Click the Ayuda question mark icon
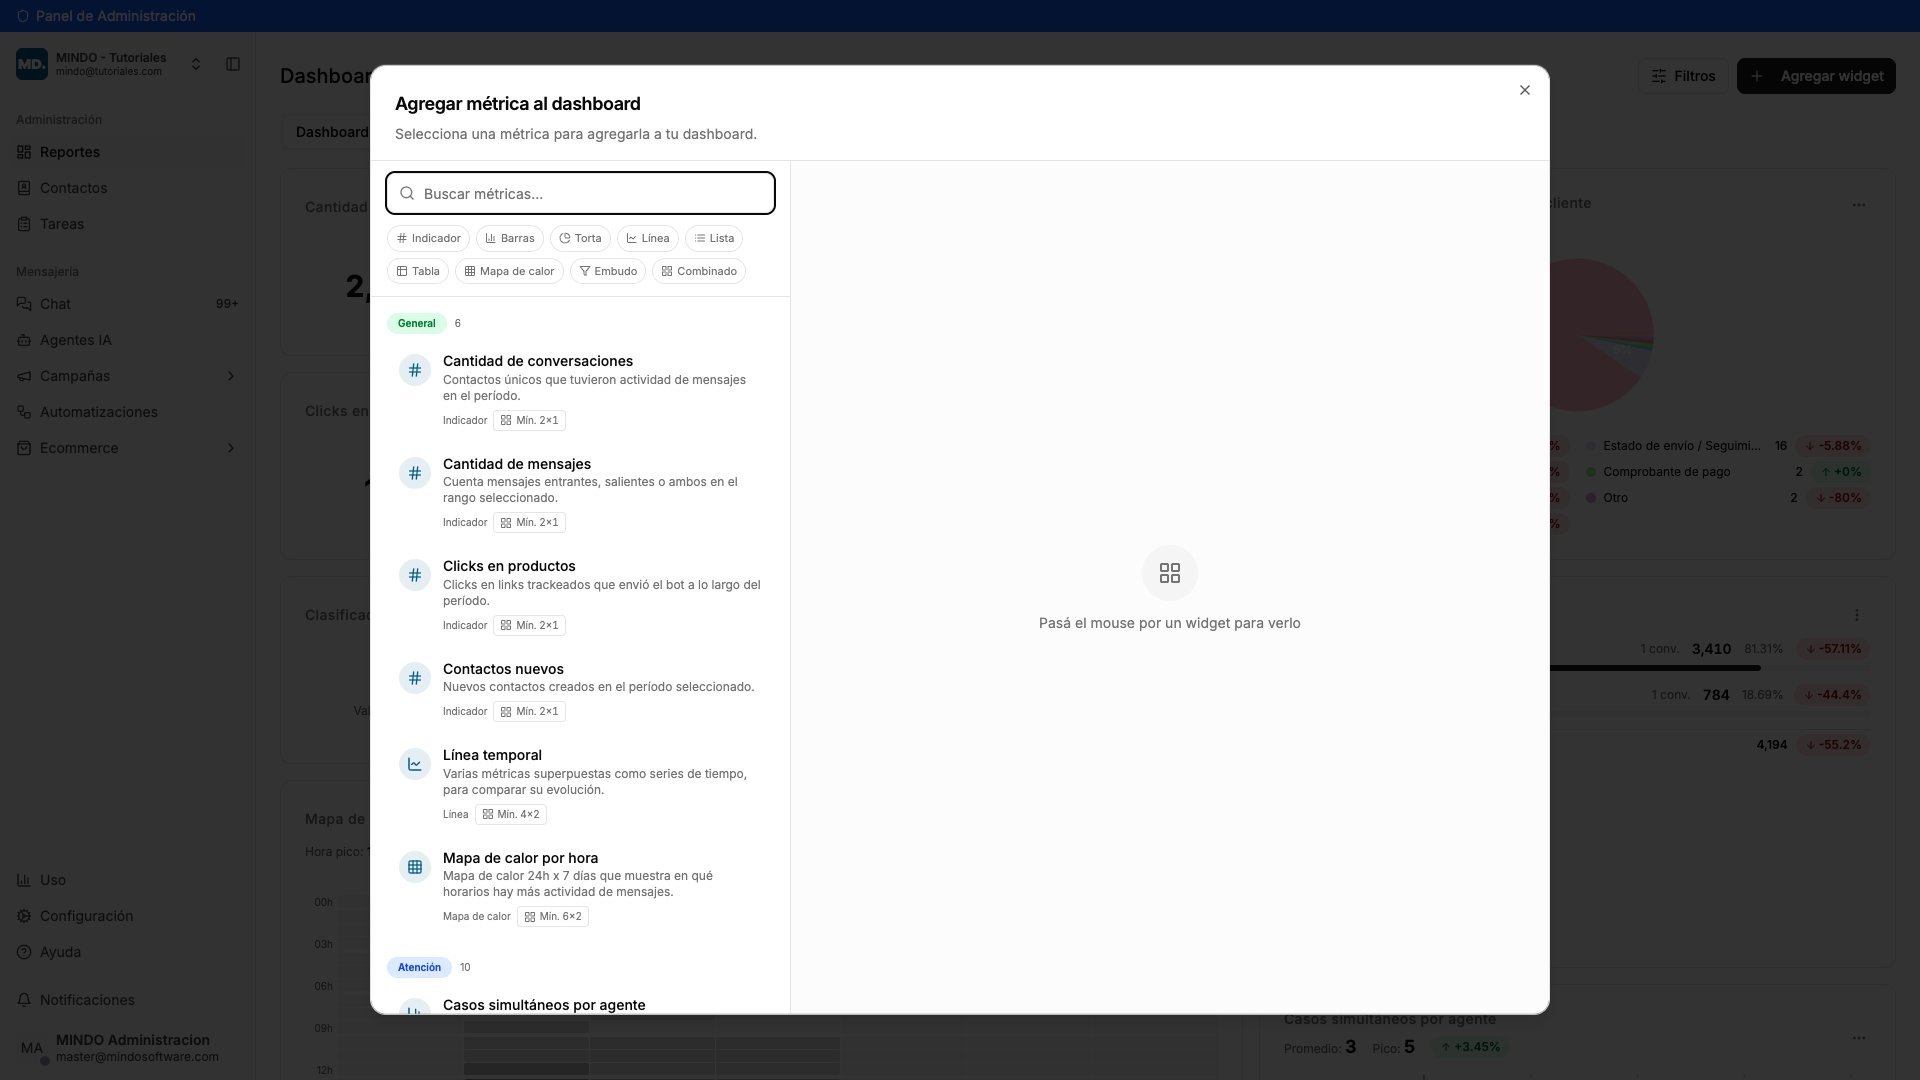The image size is (1920, 1080). tap(24, 952)
